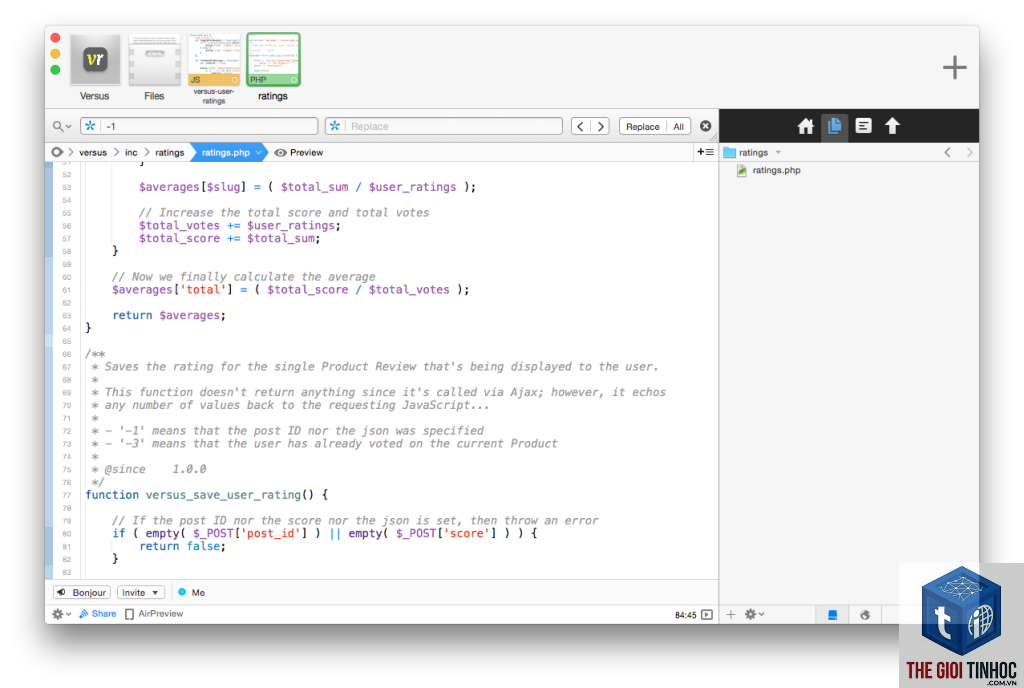Viewport: 1024px width, 688px height.
Task: Show the sidebar Files pane
Action: point(834,126)
